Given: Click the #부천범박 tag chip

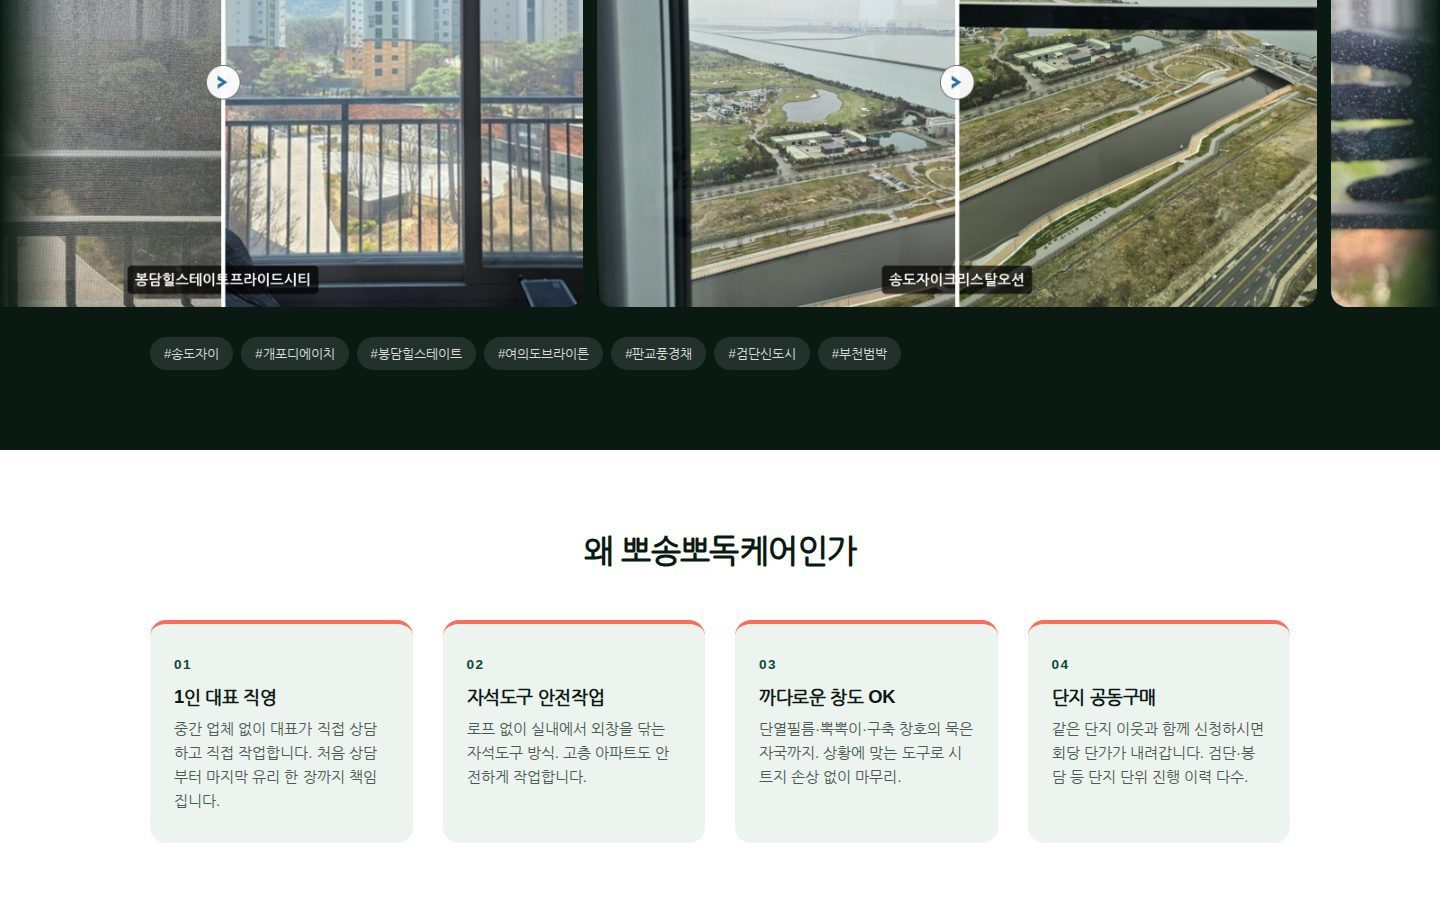Looking at the screenshot, I should tap(859, 354).
